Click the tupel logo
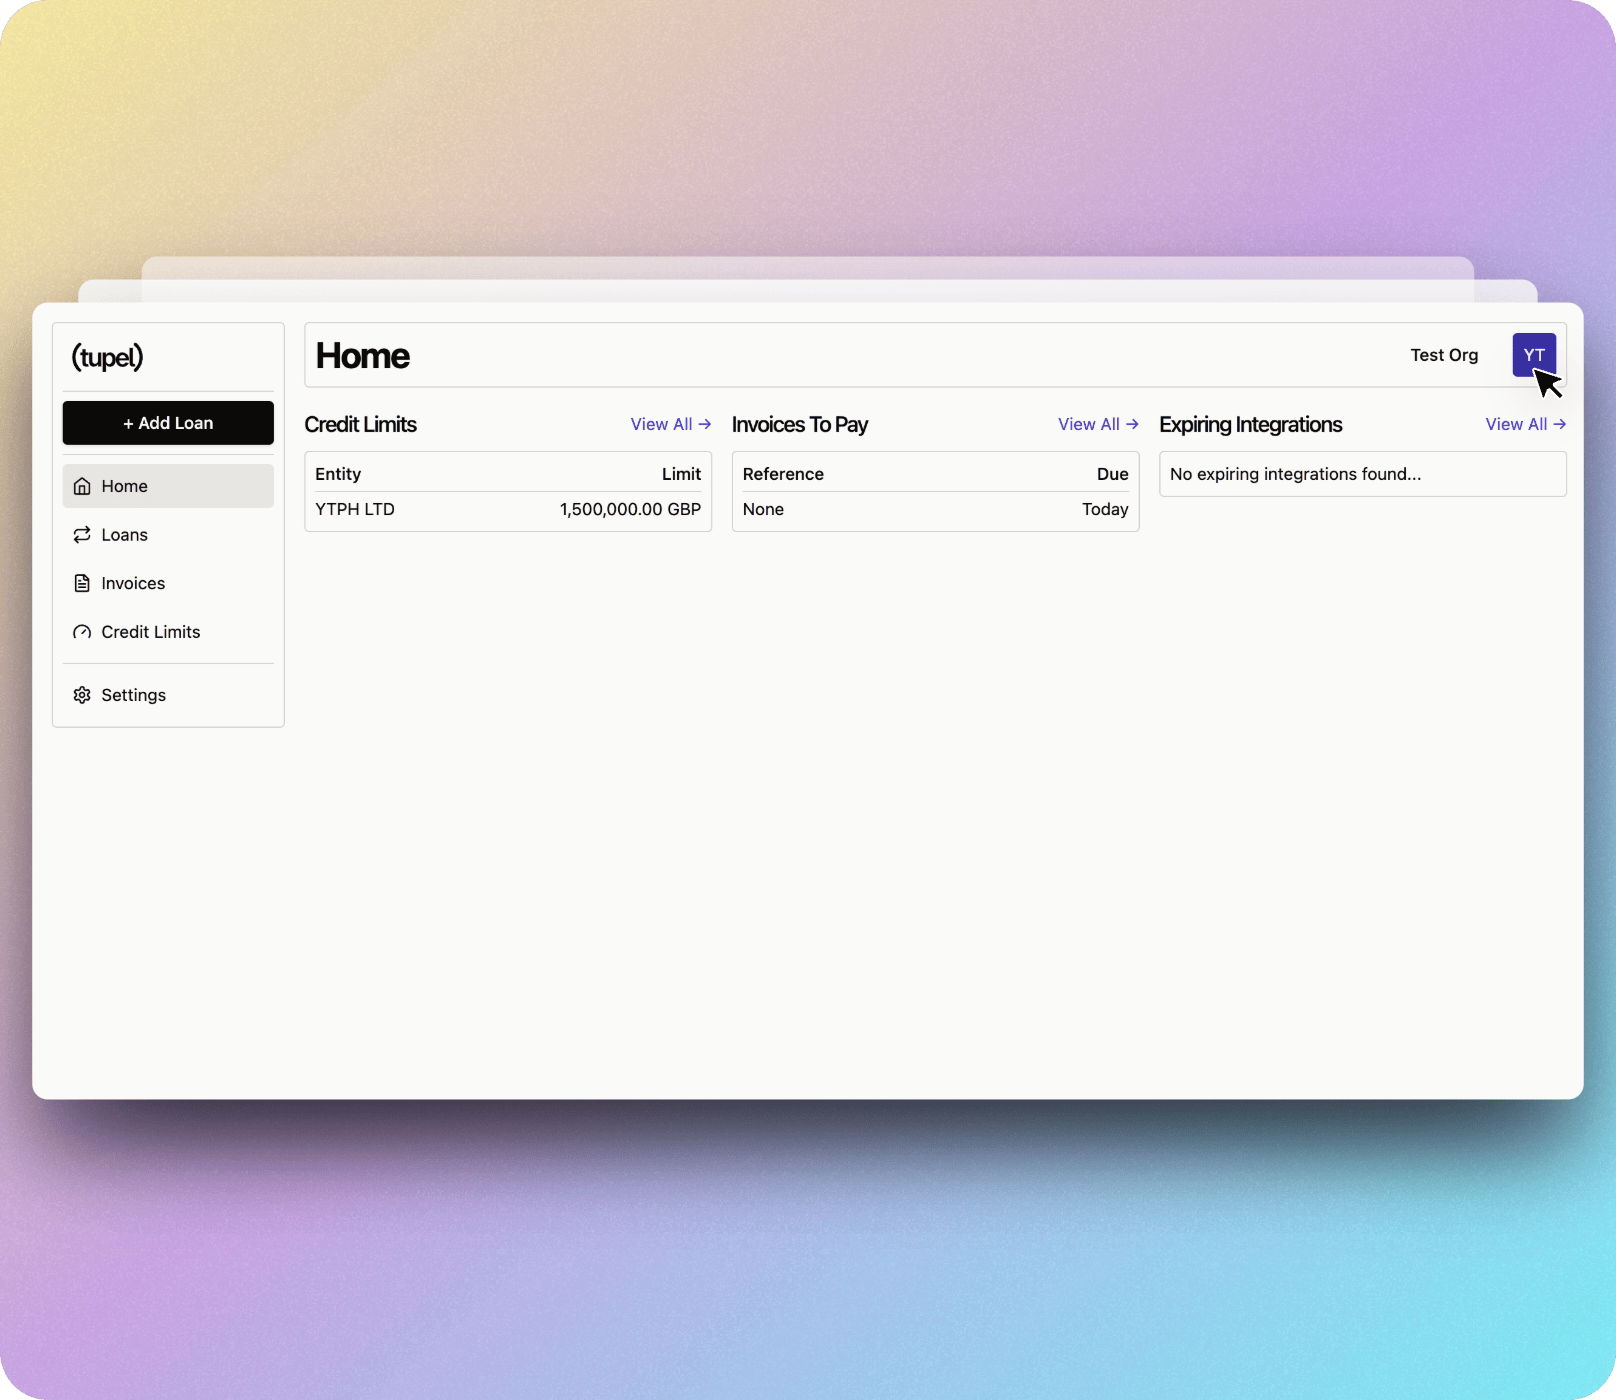 coord(106,357)
